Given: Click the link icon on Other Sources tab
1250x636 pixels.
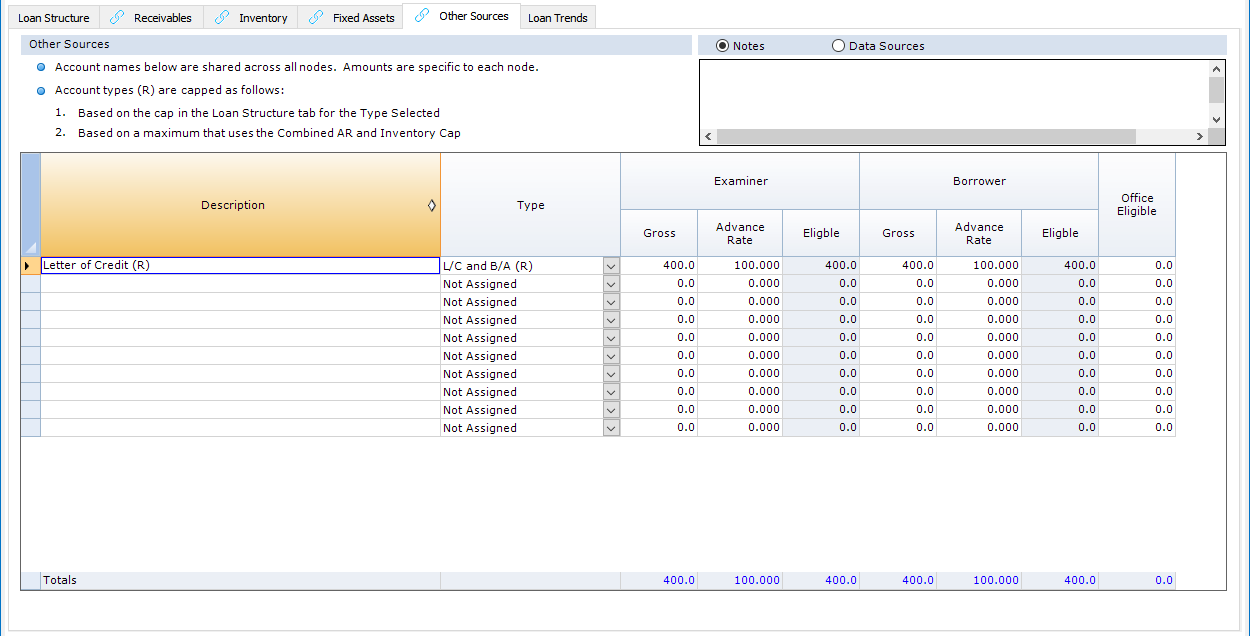Looking at the screenshot, I should (x=422, y=16).
